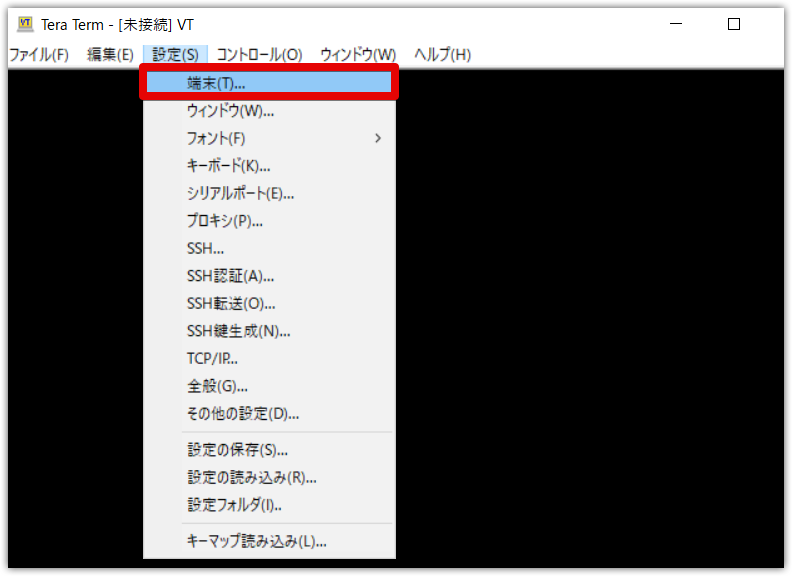The image size is (792, 576).
Task: Choose 全般(G)... menu item
Action: tap(269, 386)
